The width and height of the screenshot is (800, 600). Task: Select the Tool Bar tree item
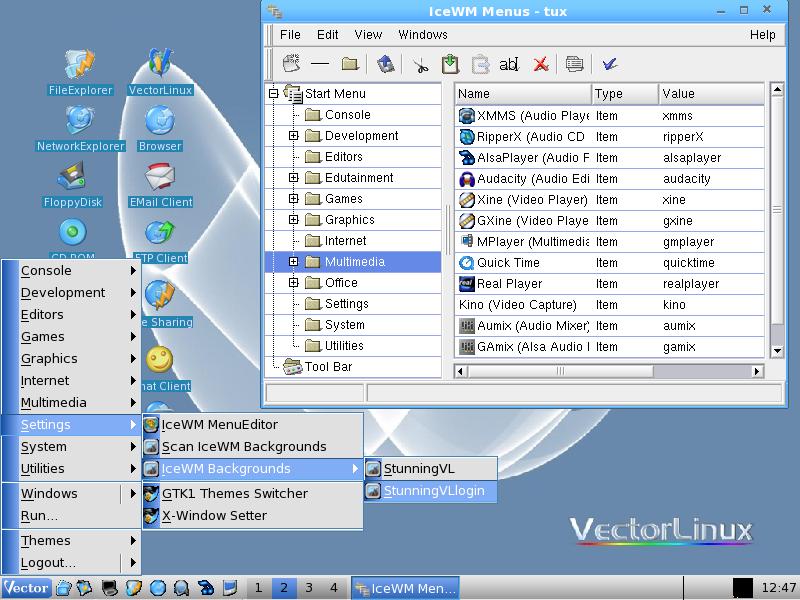[x=328, y=367]
